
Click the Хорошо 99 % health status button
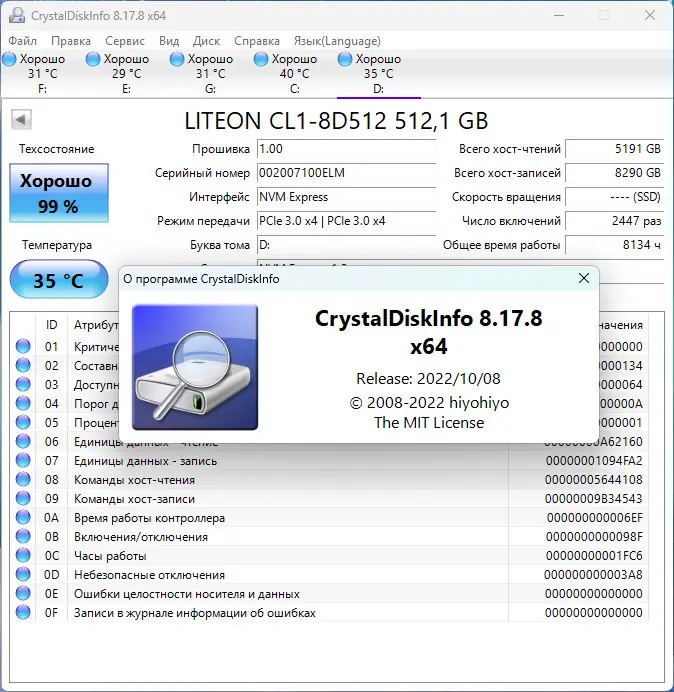[x=59, y=193]
